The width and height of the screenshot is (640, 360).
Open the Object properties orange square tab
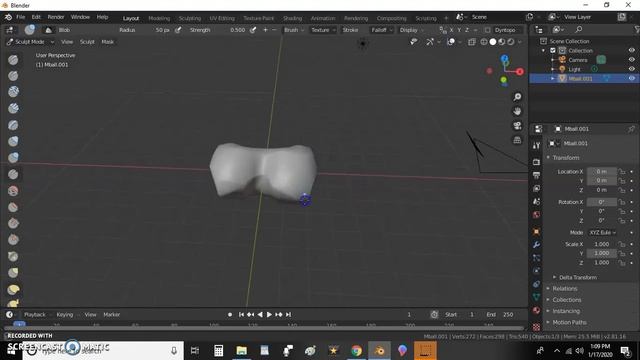[536, 231]
